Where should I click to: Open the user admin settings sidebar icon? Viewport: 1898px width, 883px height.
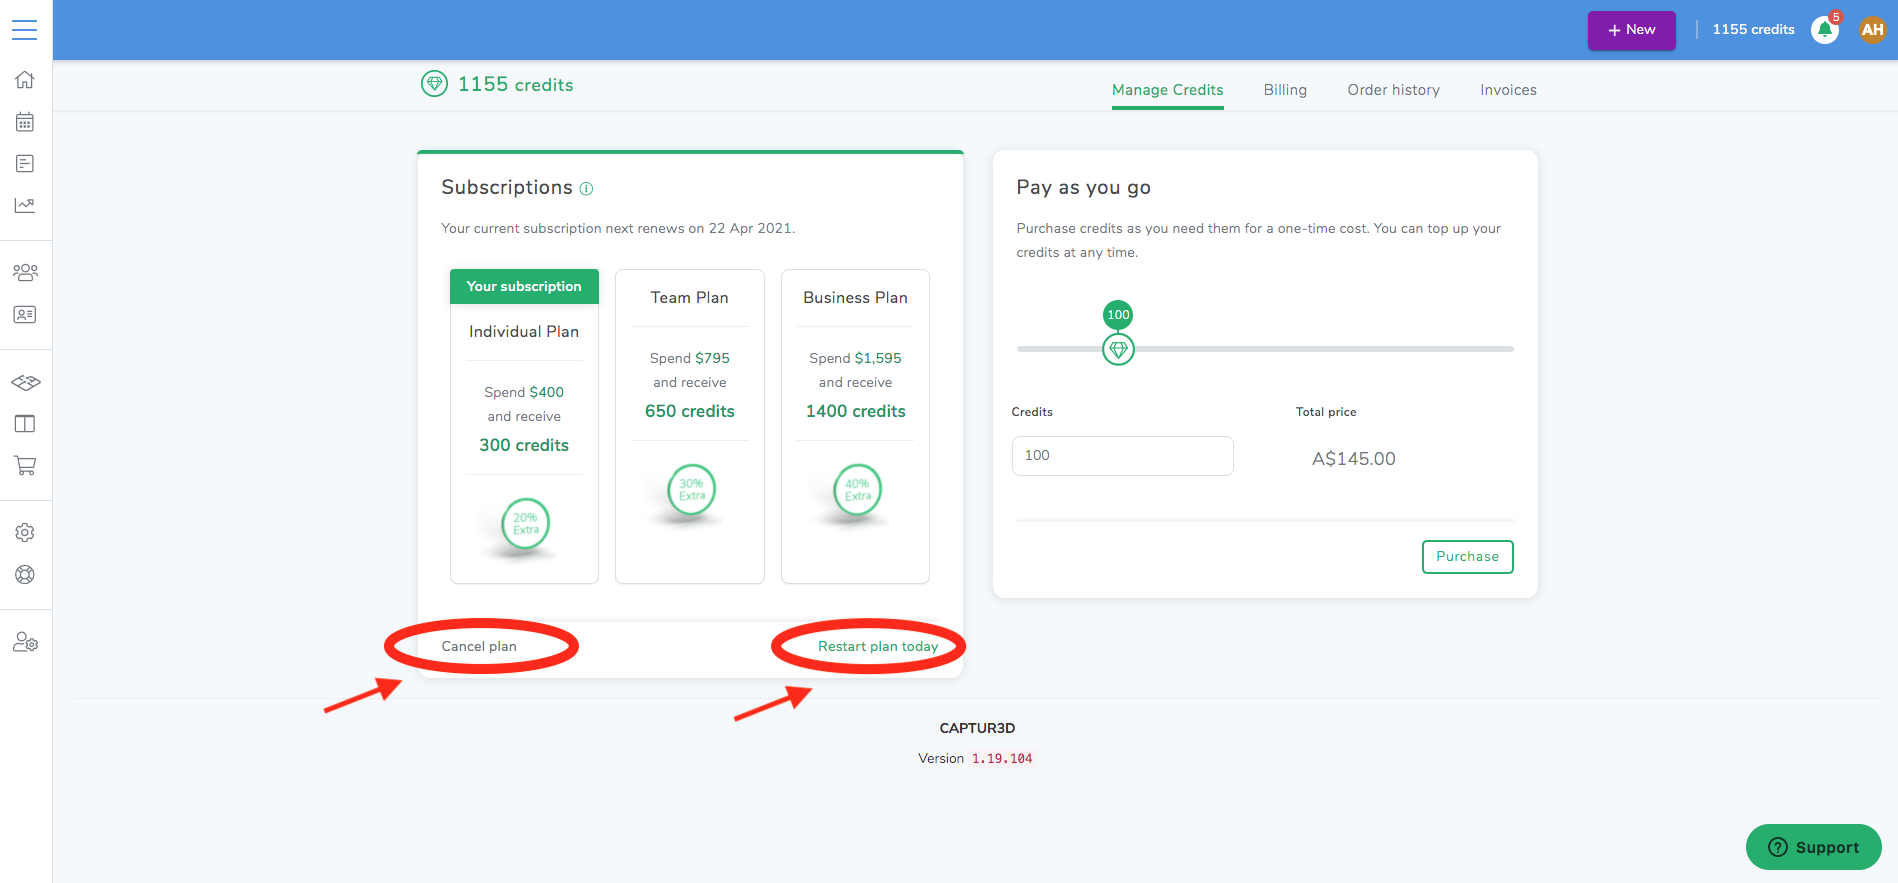click(25, 642)
